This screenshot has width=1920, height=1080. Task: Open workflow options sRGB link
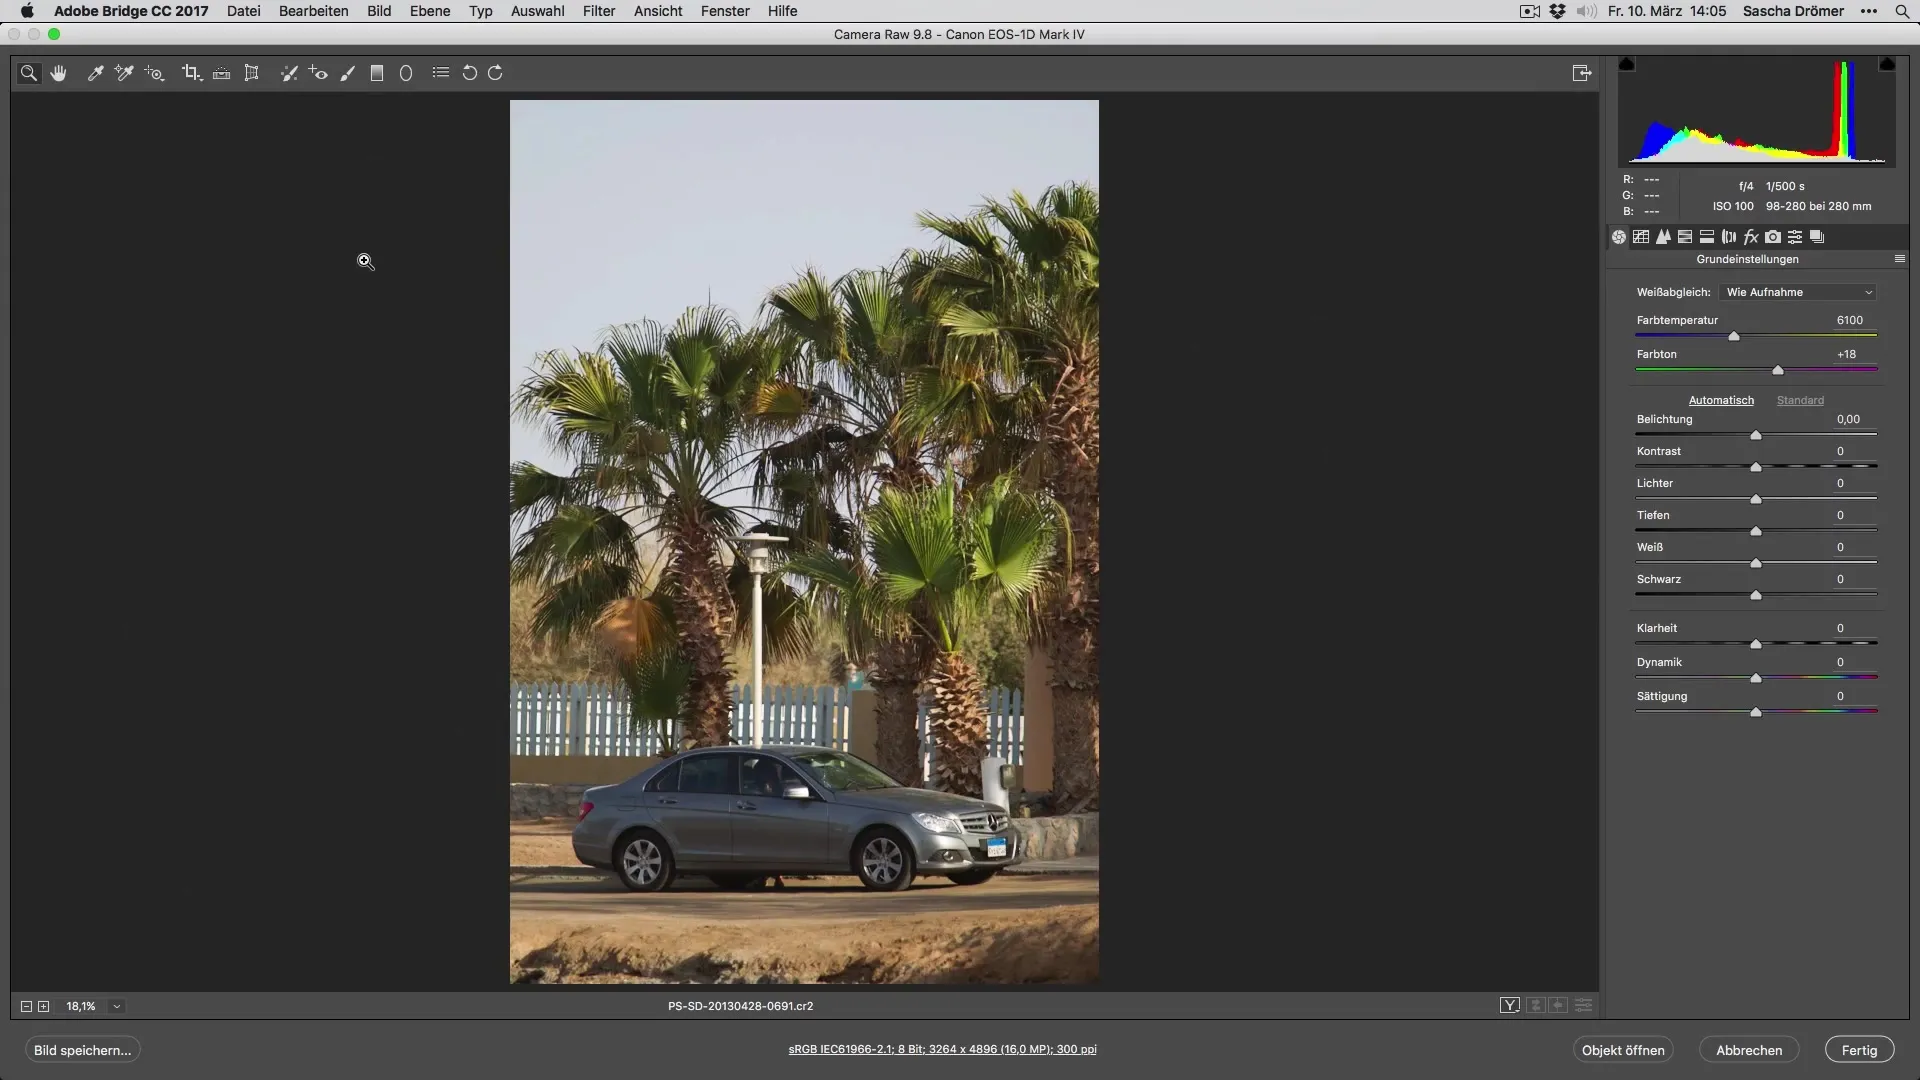coord(942,1049)
